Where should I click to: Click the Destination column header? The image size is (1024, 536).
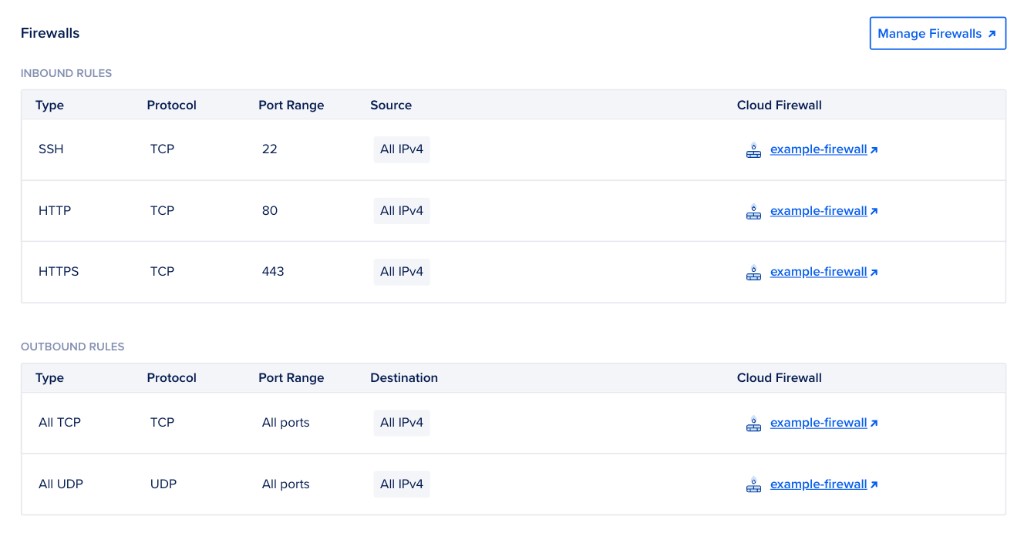[x=404, y=378]
